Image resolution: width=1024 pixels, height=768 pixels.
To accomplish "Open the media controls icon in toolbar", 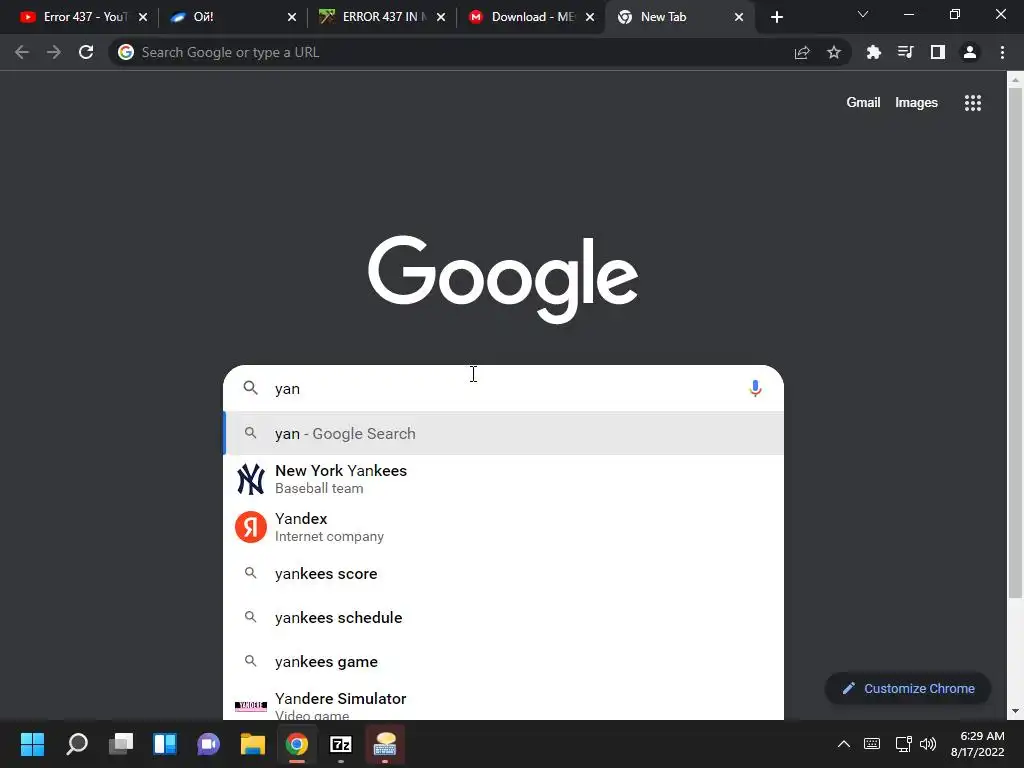I will [x=906, y=52].
